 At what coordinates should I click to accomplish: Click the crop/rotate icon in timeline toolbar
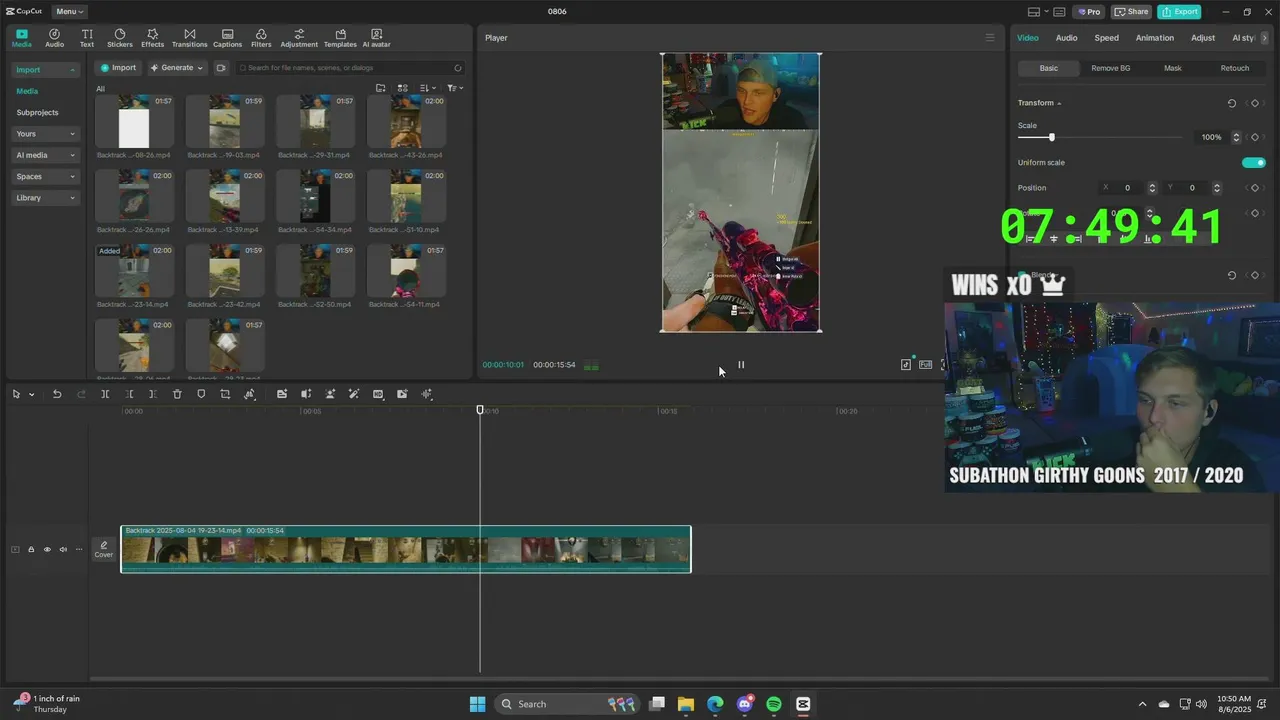225,394
